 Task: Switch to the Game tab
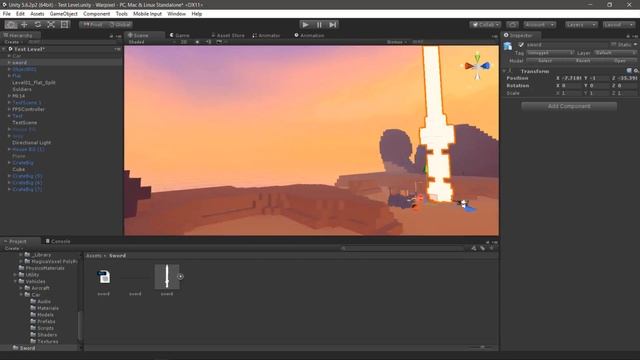pyautogui.click(x=180, y=36)
